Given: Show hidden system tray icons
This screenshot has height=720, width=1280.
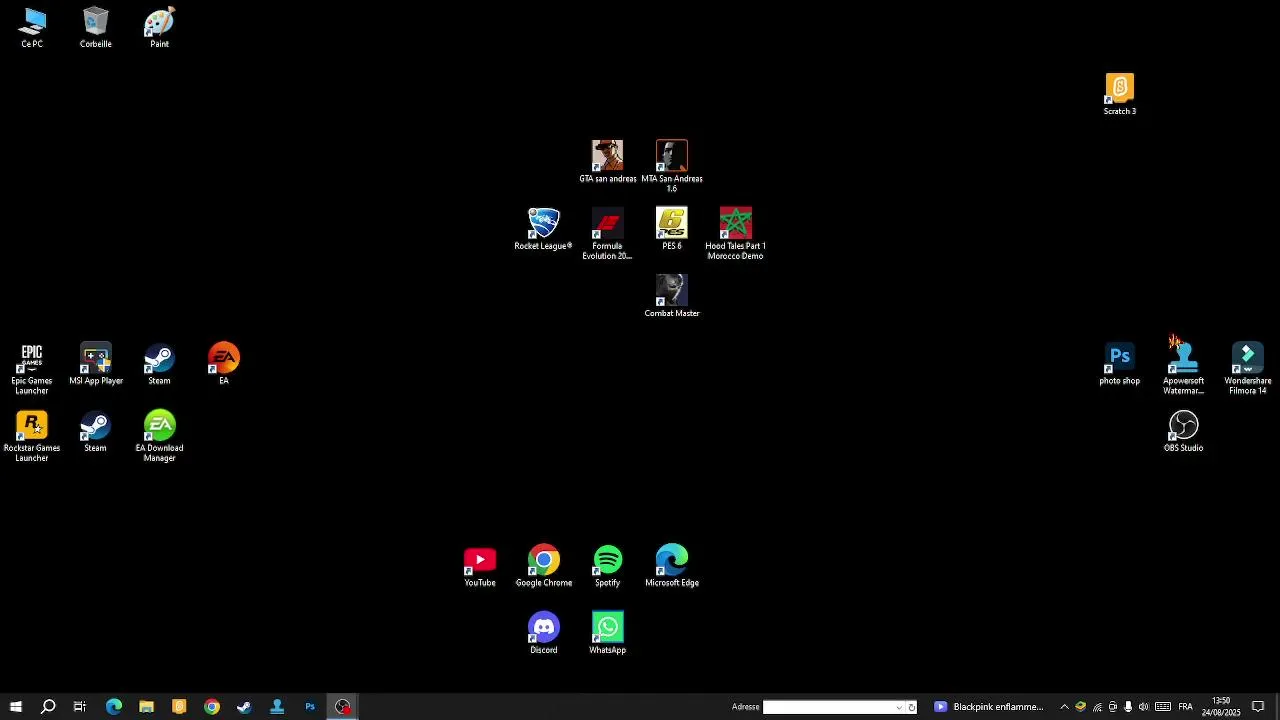Looking at the screenshot, I should [x=1064, y=707].
